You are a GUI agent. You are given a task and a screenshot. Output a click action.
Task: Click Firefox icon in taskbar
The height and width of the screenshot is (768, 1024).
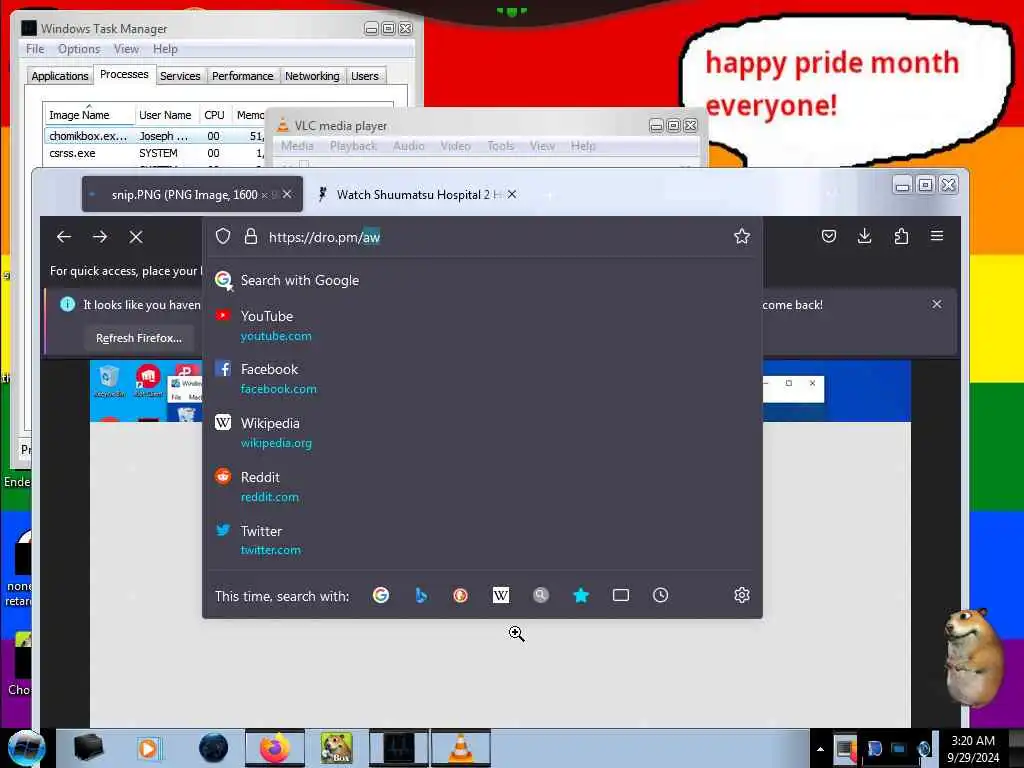click(275, 748)
